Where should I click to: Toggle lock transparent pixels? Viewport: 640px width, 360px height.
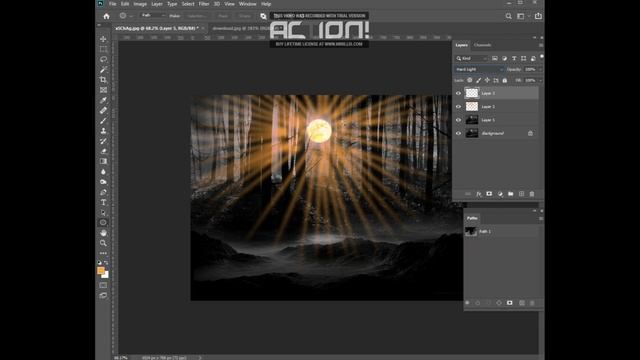point(469,80)
